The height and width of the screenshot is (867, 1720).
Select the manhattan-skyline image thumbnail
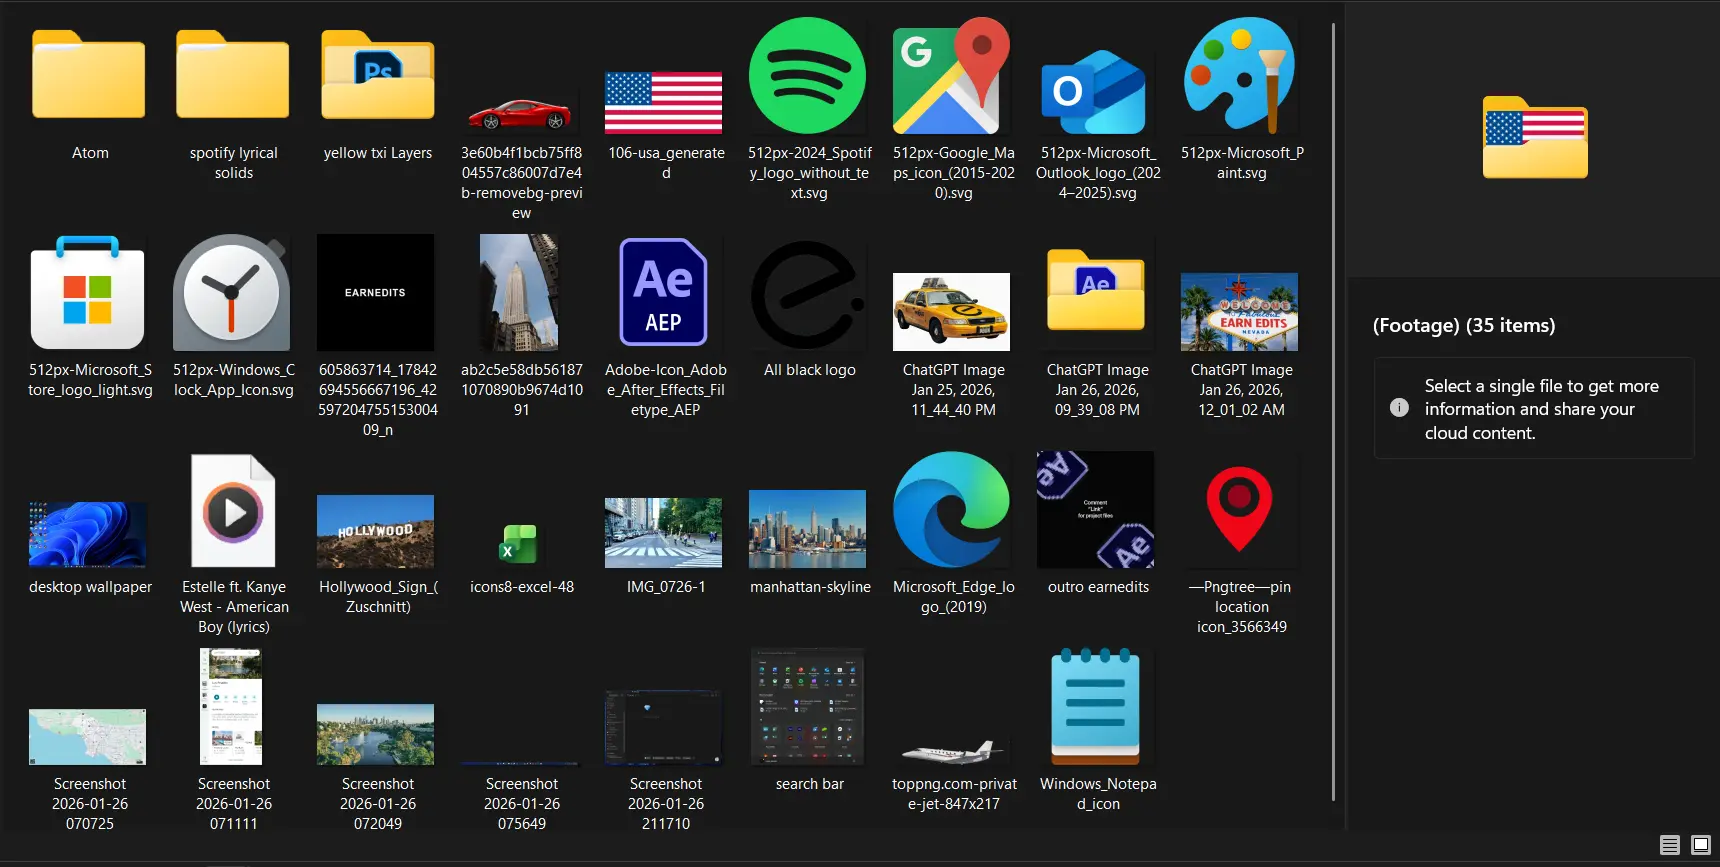click(x=808, y=529)
